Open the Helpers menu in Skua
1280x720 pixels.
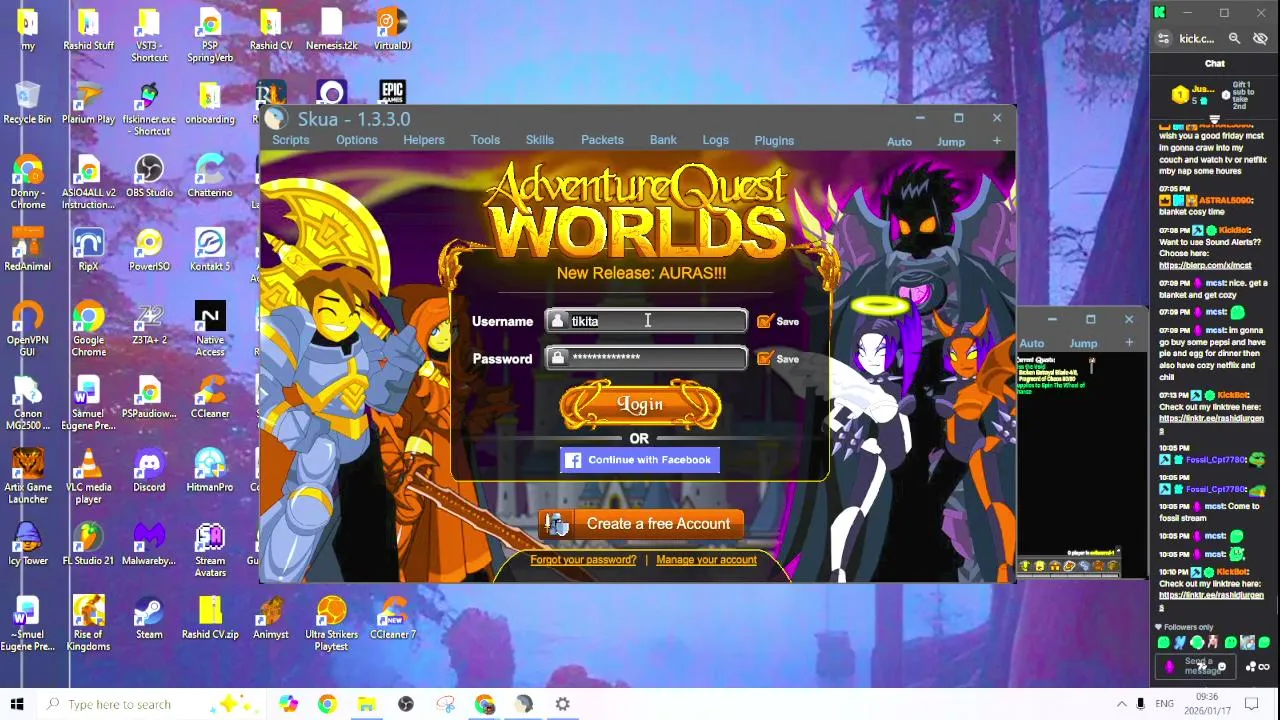423,140
